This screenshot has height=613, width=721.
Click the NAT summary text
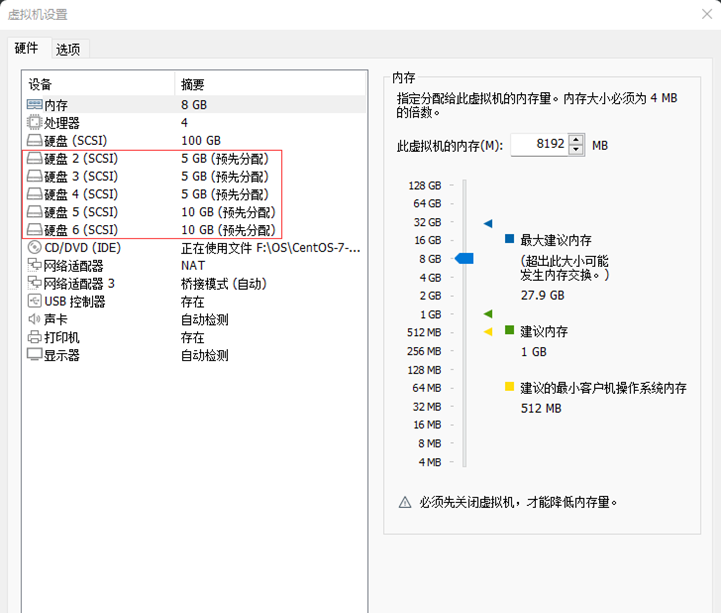[x=193, y=265]
